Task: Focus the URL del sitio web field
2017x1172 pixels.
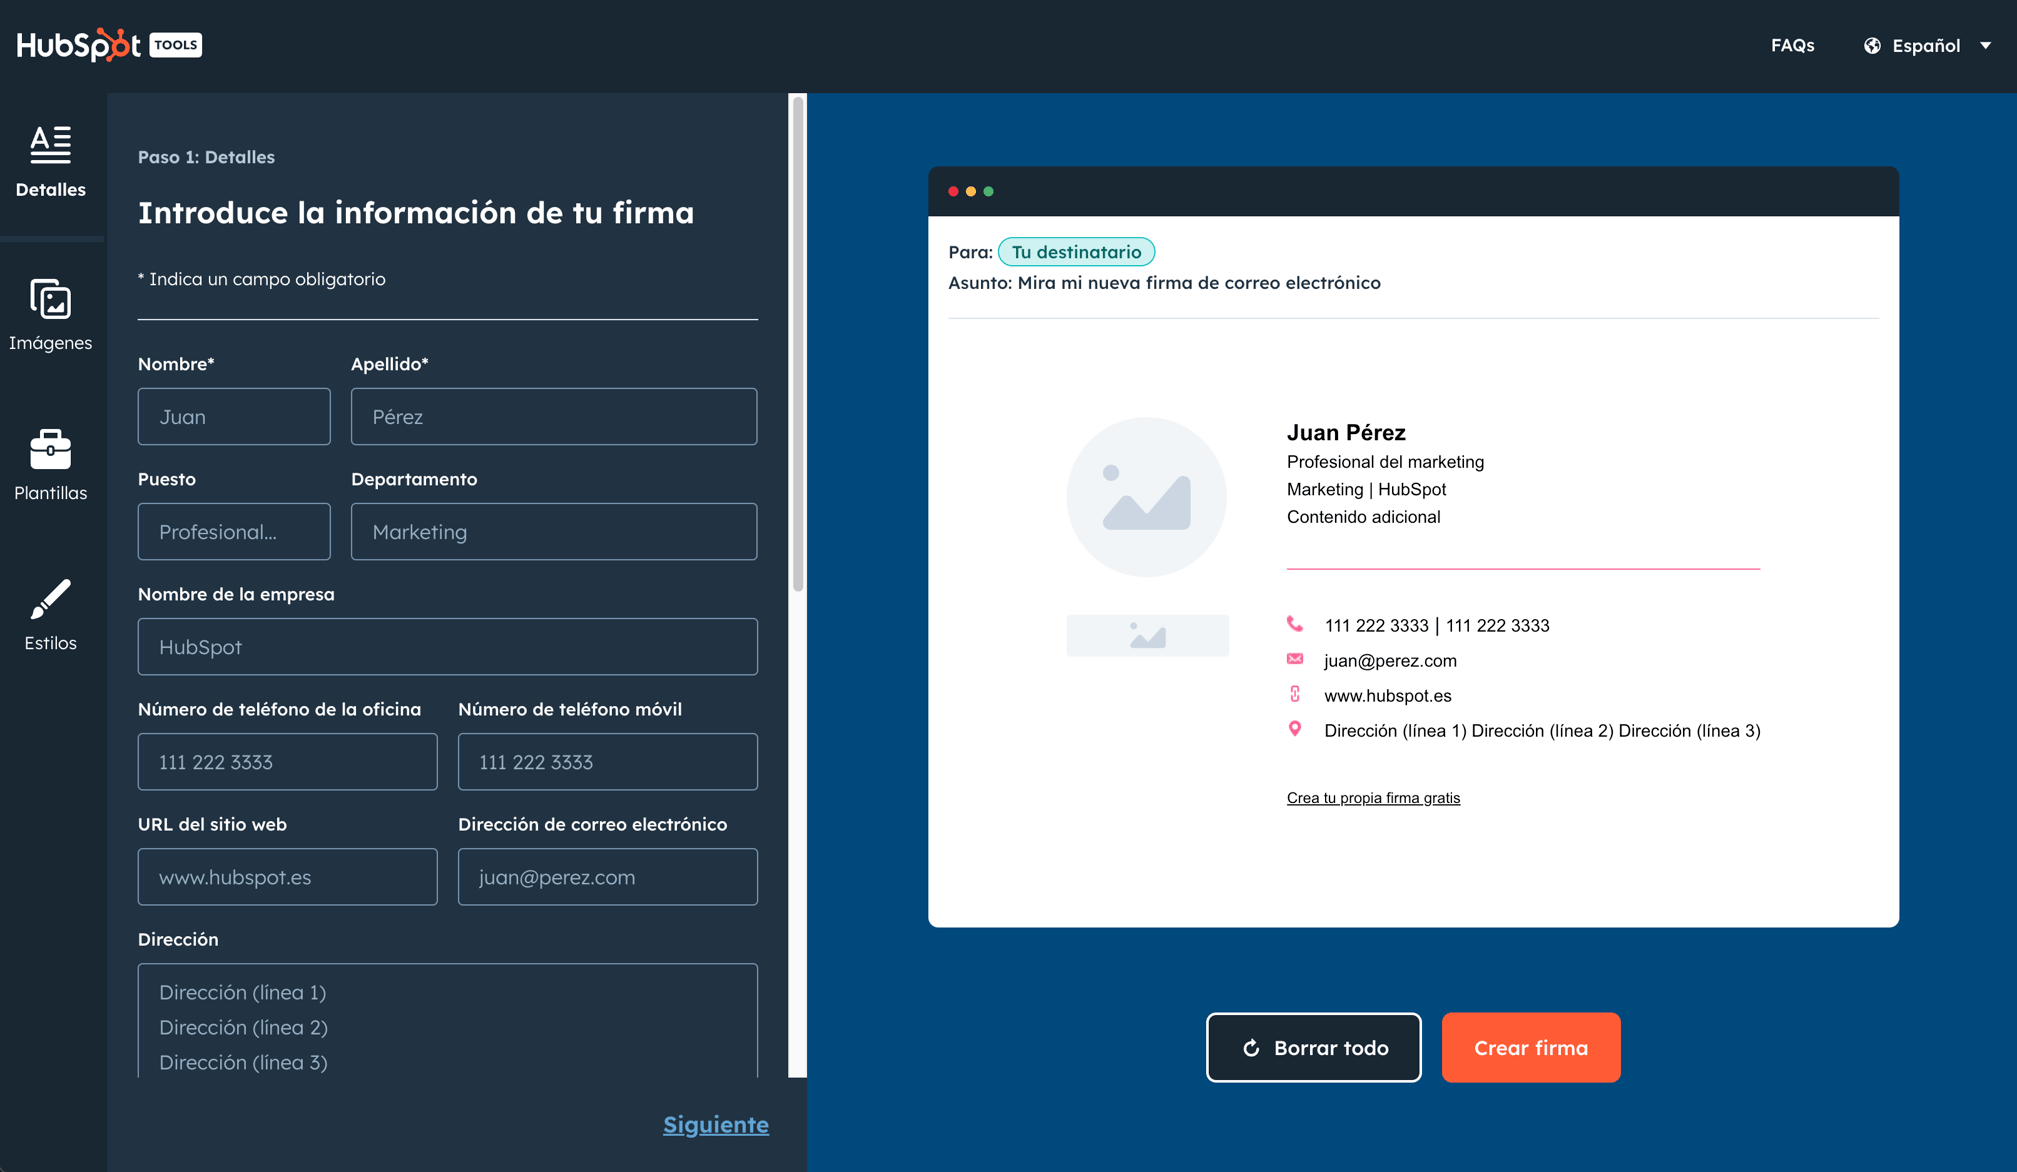Action: (x=288, y=876)
